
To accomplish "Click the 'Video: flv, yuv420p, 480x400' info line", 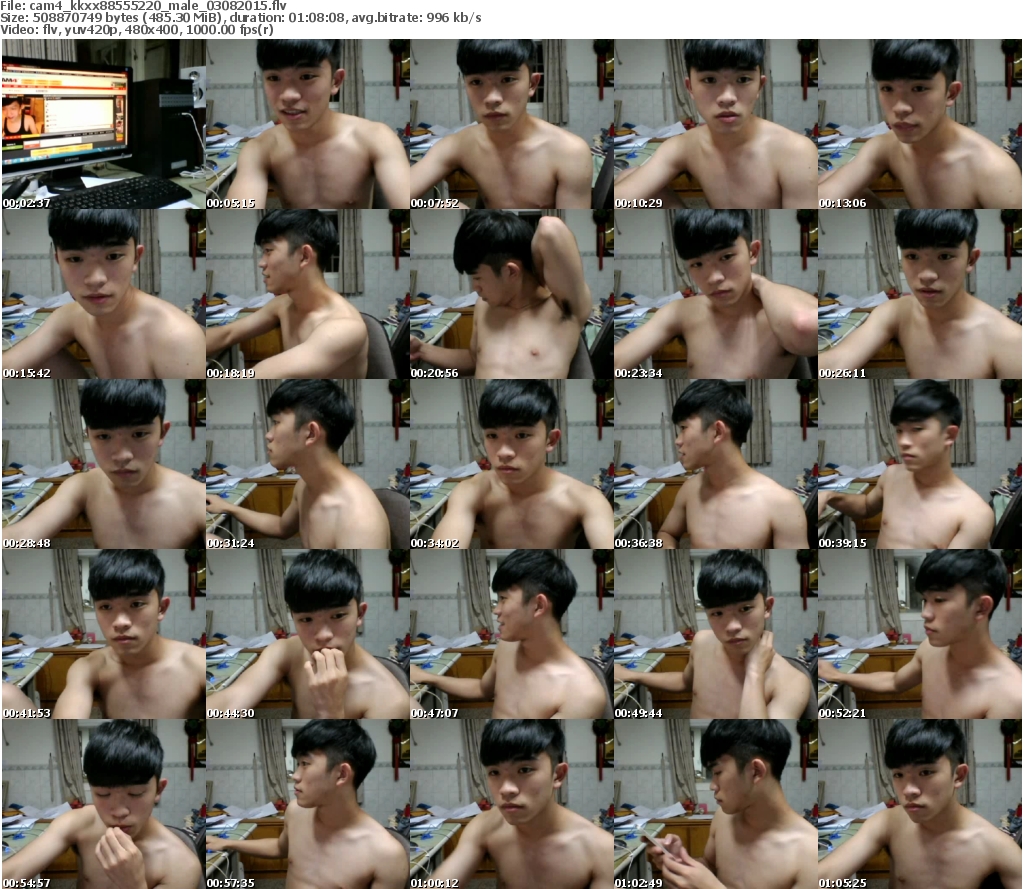I will [136, 29].
